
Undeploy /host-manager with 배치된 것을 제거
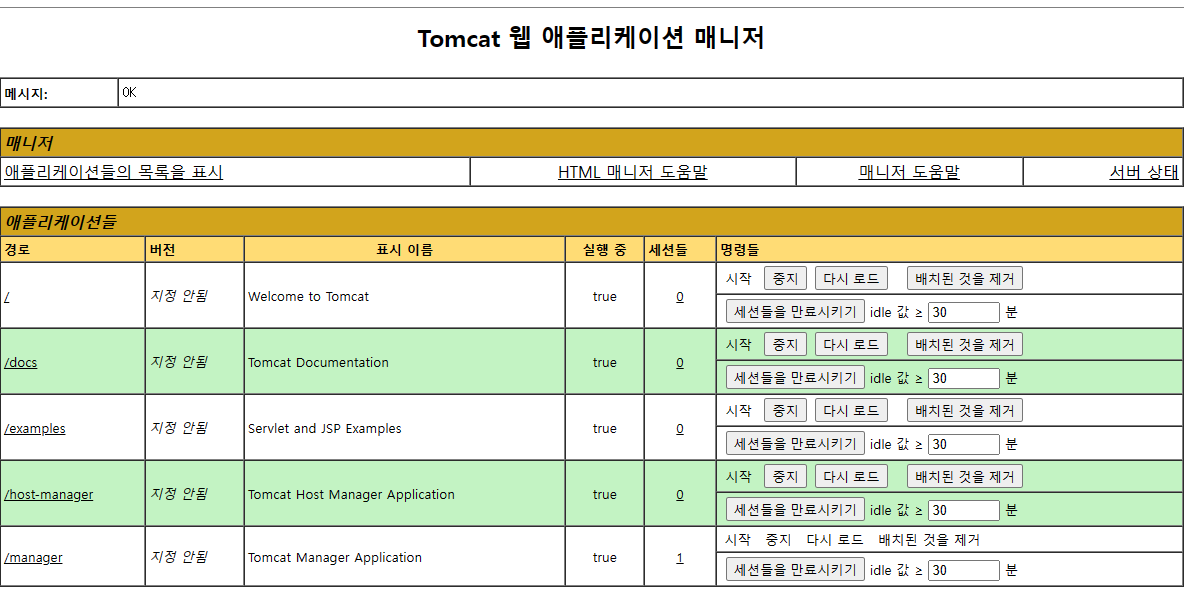(x=965, y=476)
